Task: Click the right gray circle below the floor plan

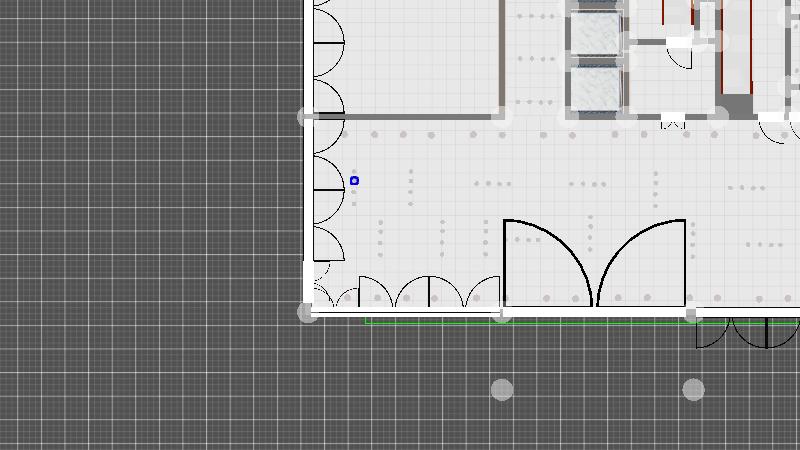Action: 693,389
